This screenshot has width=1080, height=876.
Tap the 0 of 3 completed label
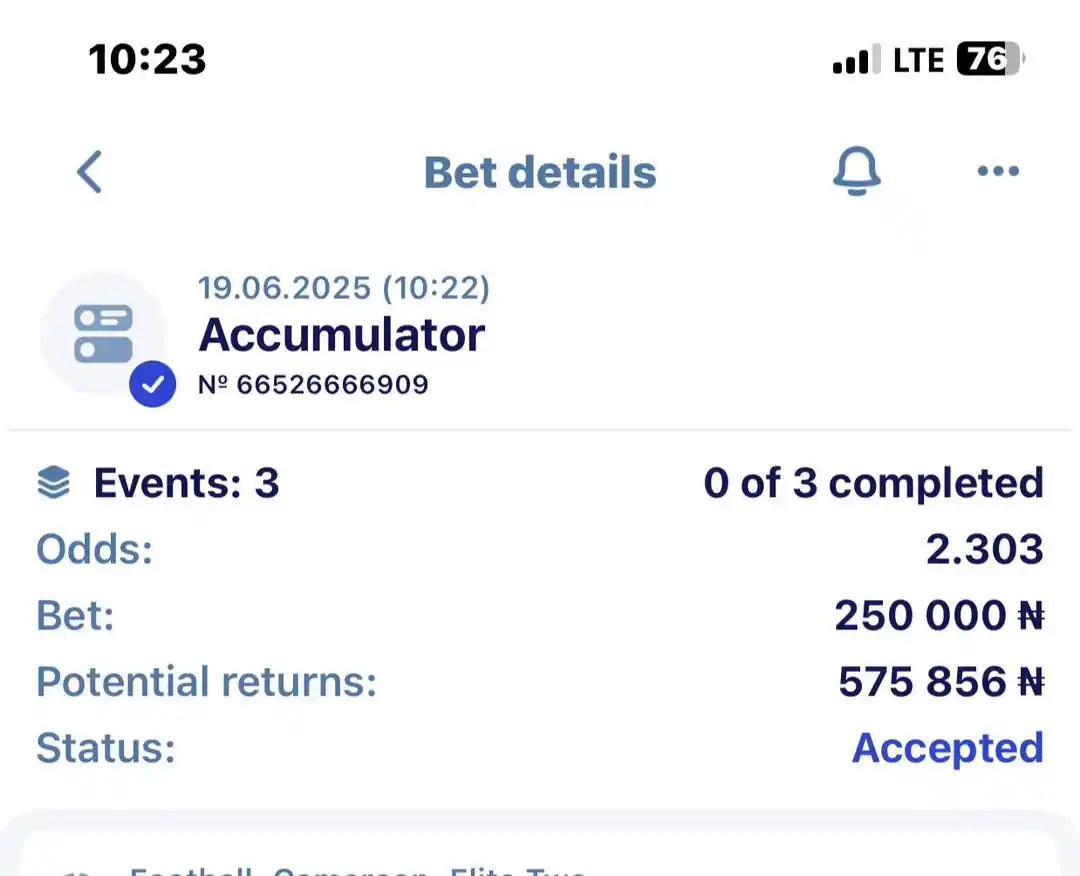point(873,483)
